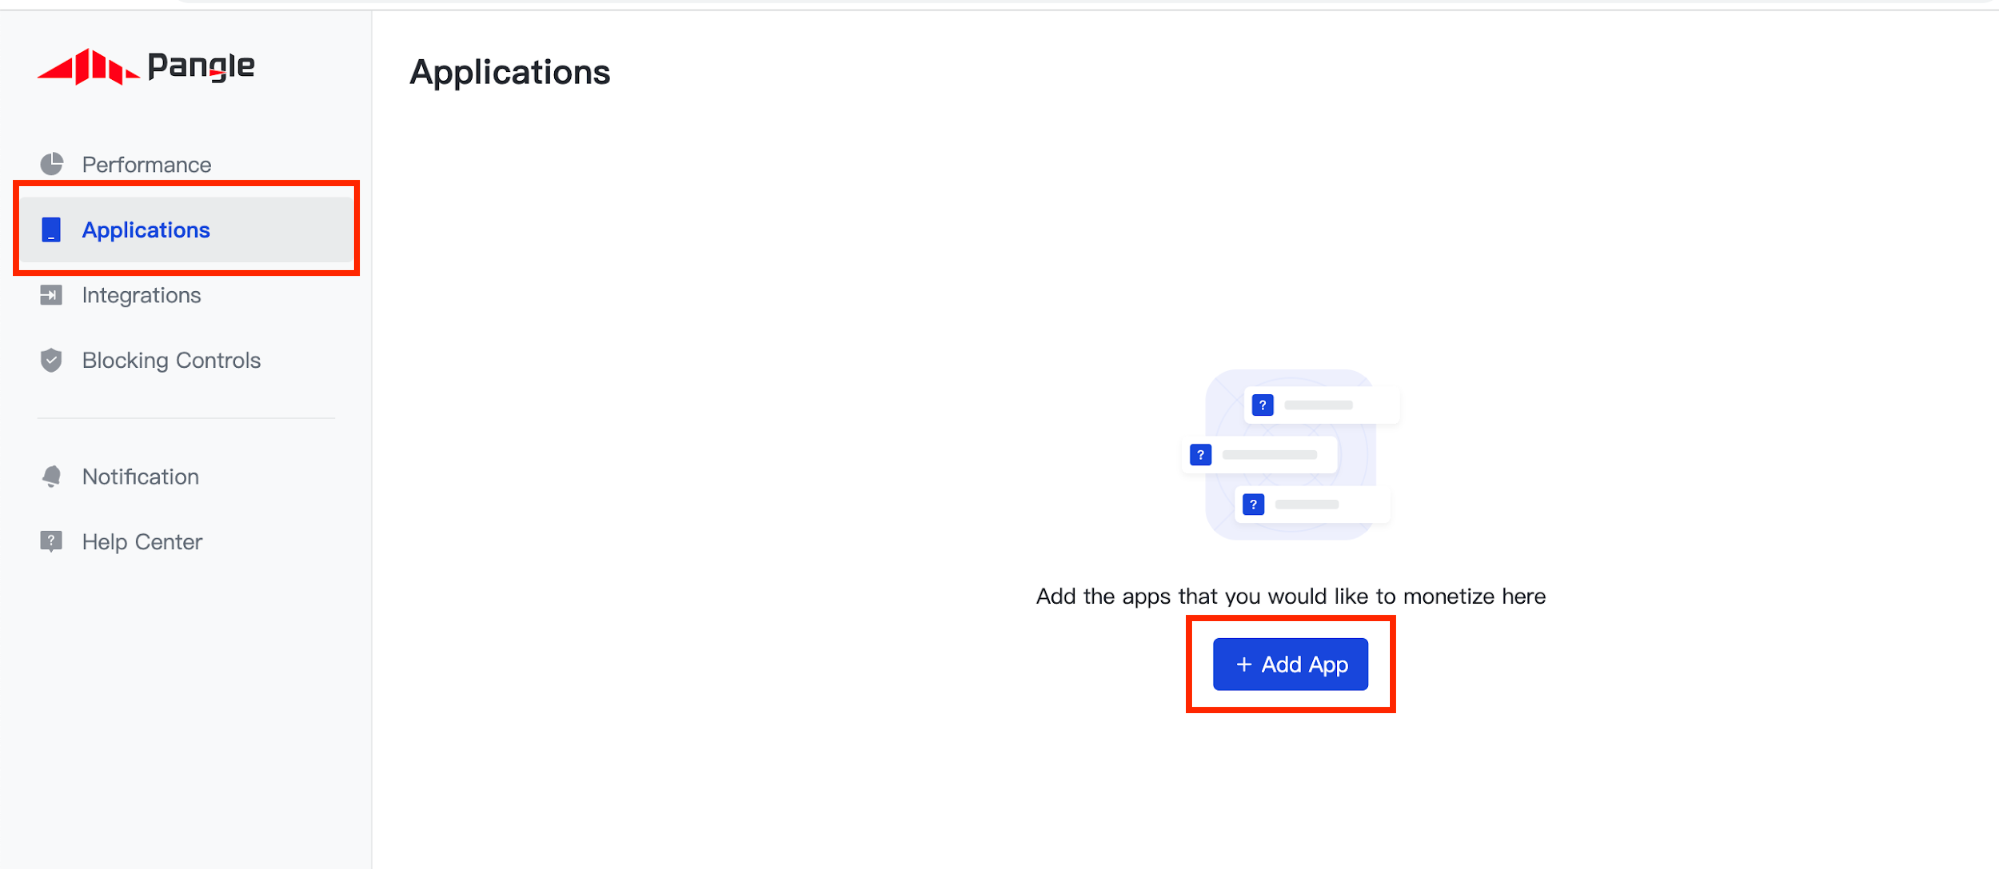Open the Performance section in sidebar

point(146,165)
